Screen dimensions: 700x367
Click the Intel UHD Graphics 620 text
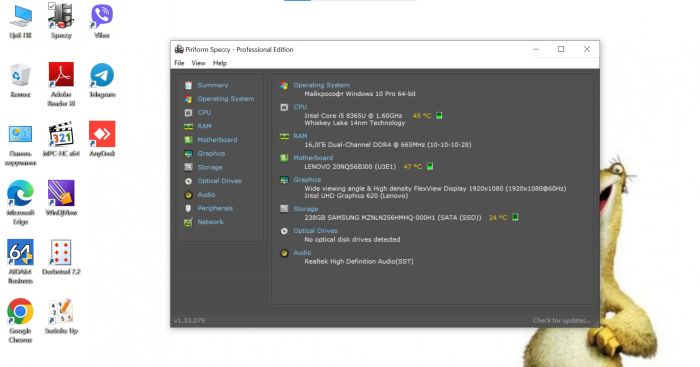pos(356,196)
